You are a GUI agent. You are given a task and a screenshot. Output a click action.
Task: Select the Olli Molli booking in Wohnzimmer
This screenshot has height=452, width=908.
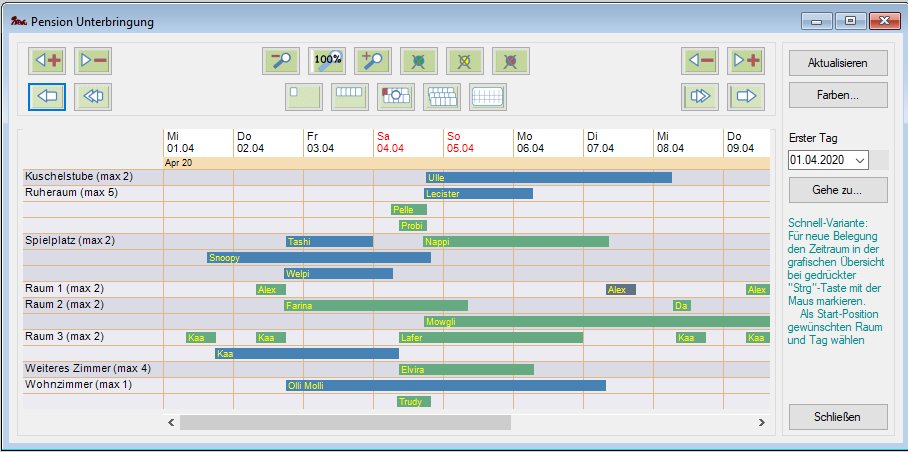point(445,385)
